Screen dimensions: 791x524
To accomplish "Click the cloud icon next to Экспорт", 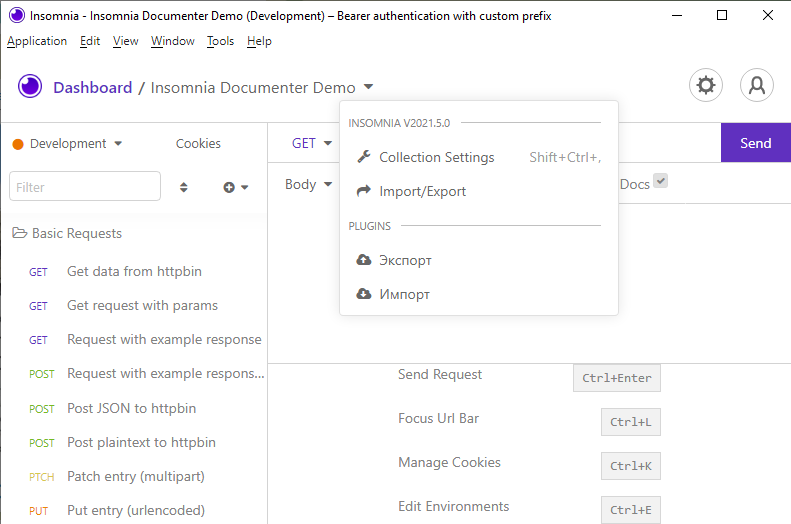I will click(x=364, y=260).
